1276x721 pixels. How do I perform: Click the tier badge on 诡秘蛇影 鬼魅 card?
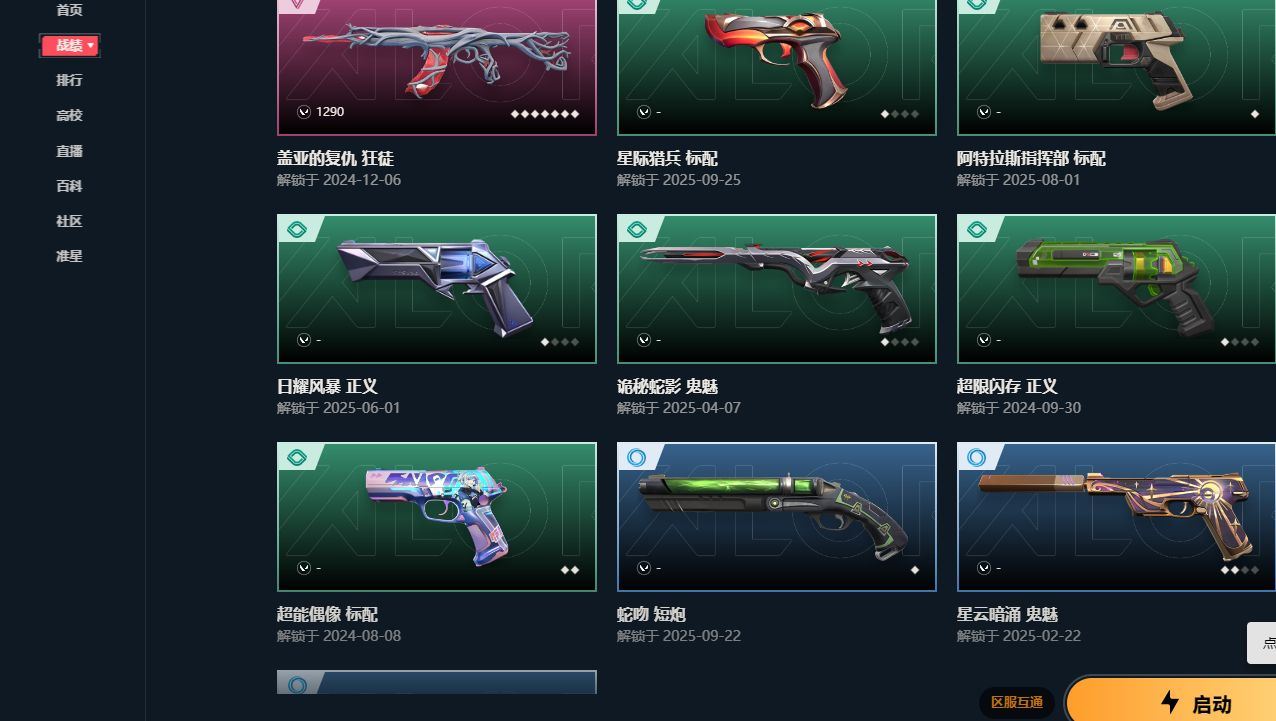[x=636, y=230]
